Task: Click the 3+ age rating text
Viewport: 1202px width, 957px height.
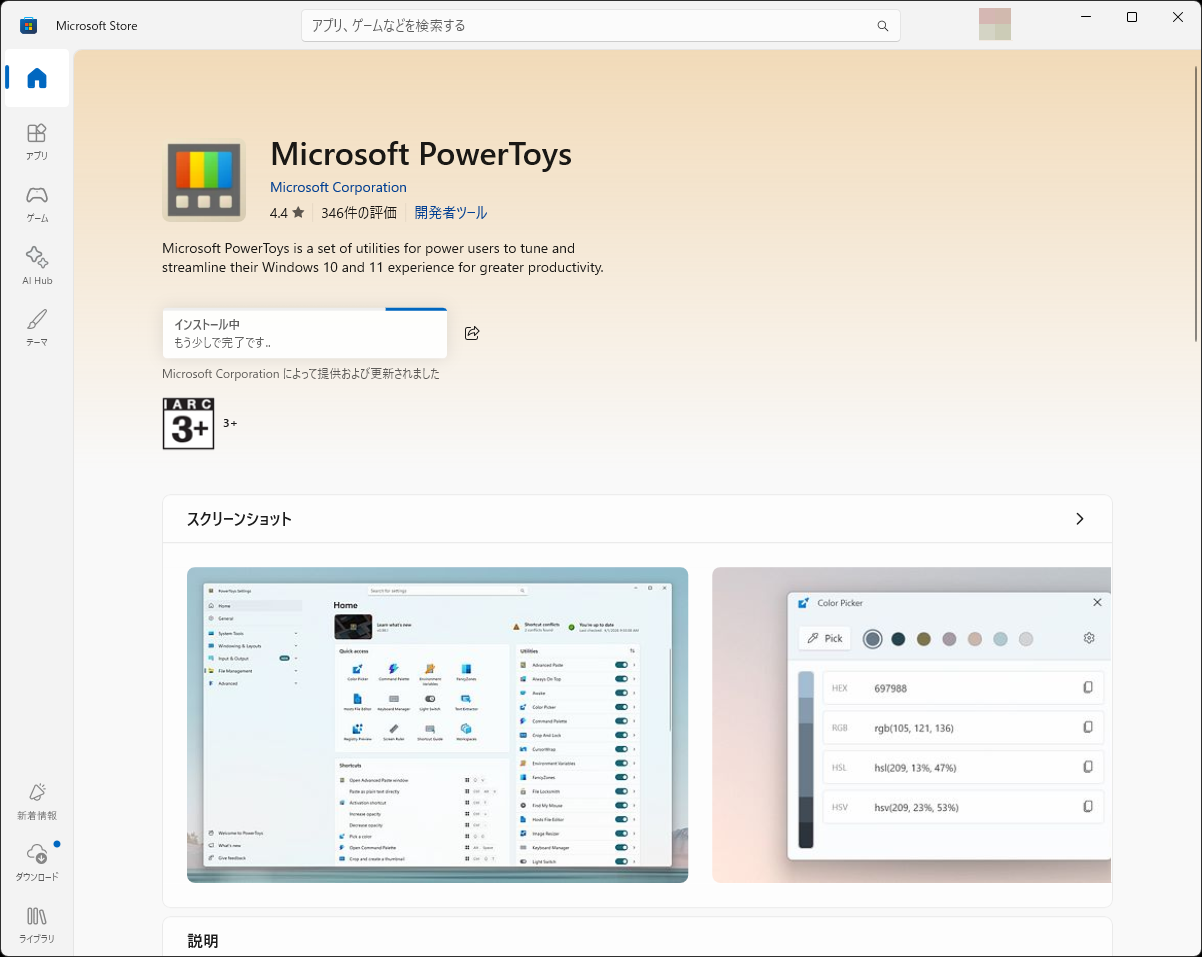Action: [x=230, y=423]
